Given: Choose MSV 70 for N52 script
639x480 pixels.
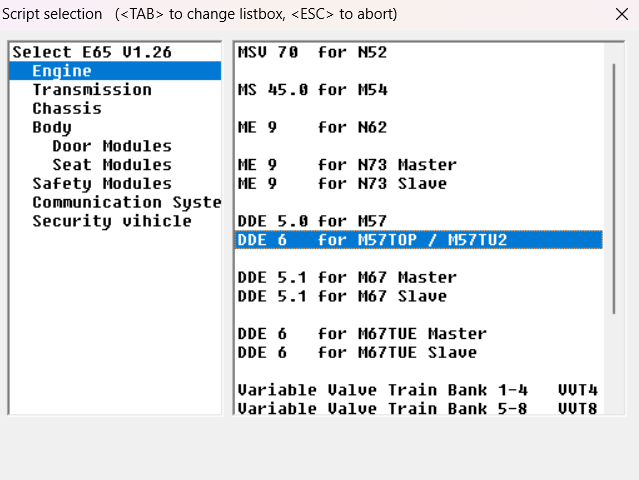Looking at the screenshot, I should pyautogui.click(x=419, y=52).
